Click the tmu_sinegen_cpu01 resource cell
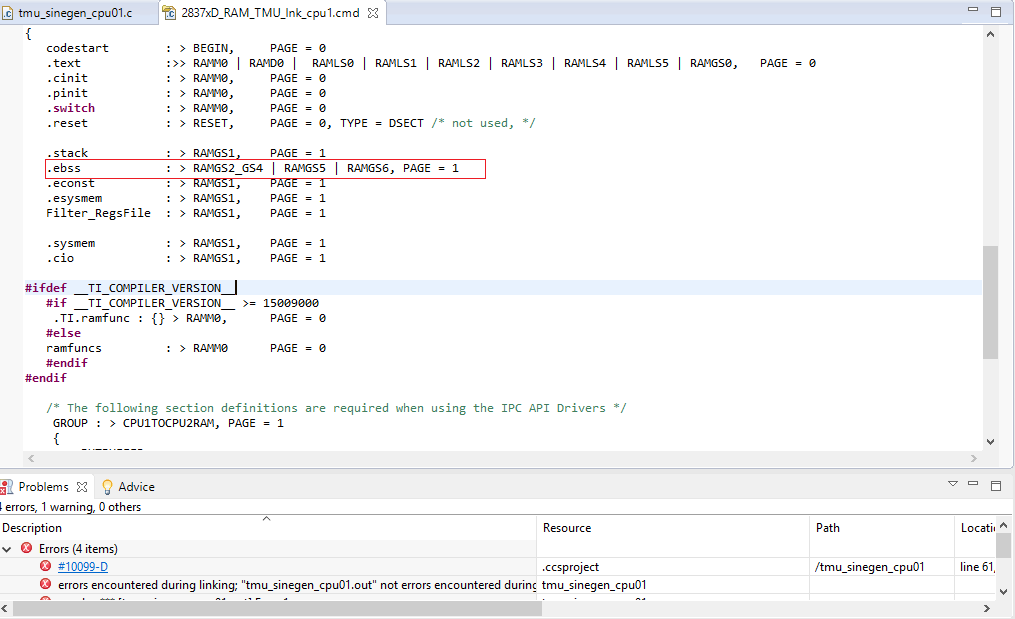The width and height of the screenshot is (1015, 619). tap(594, 585)
